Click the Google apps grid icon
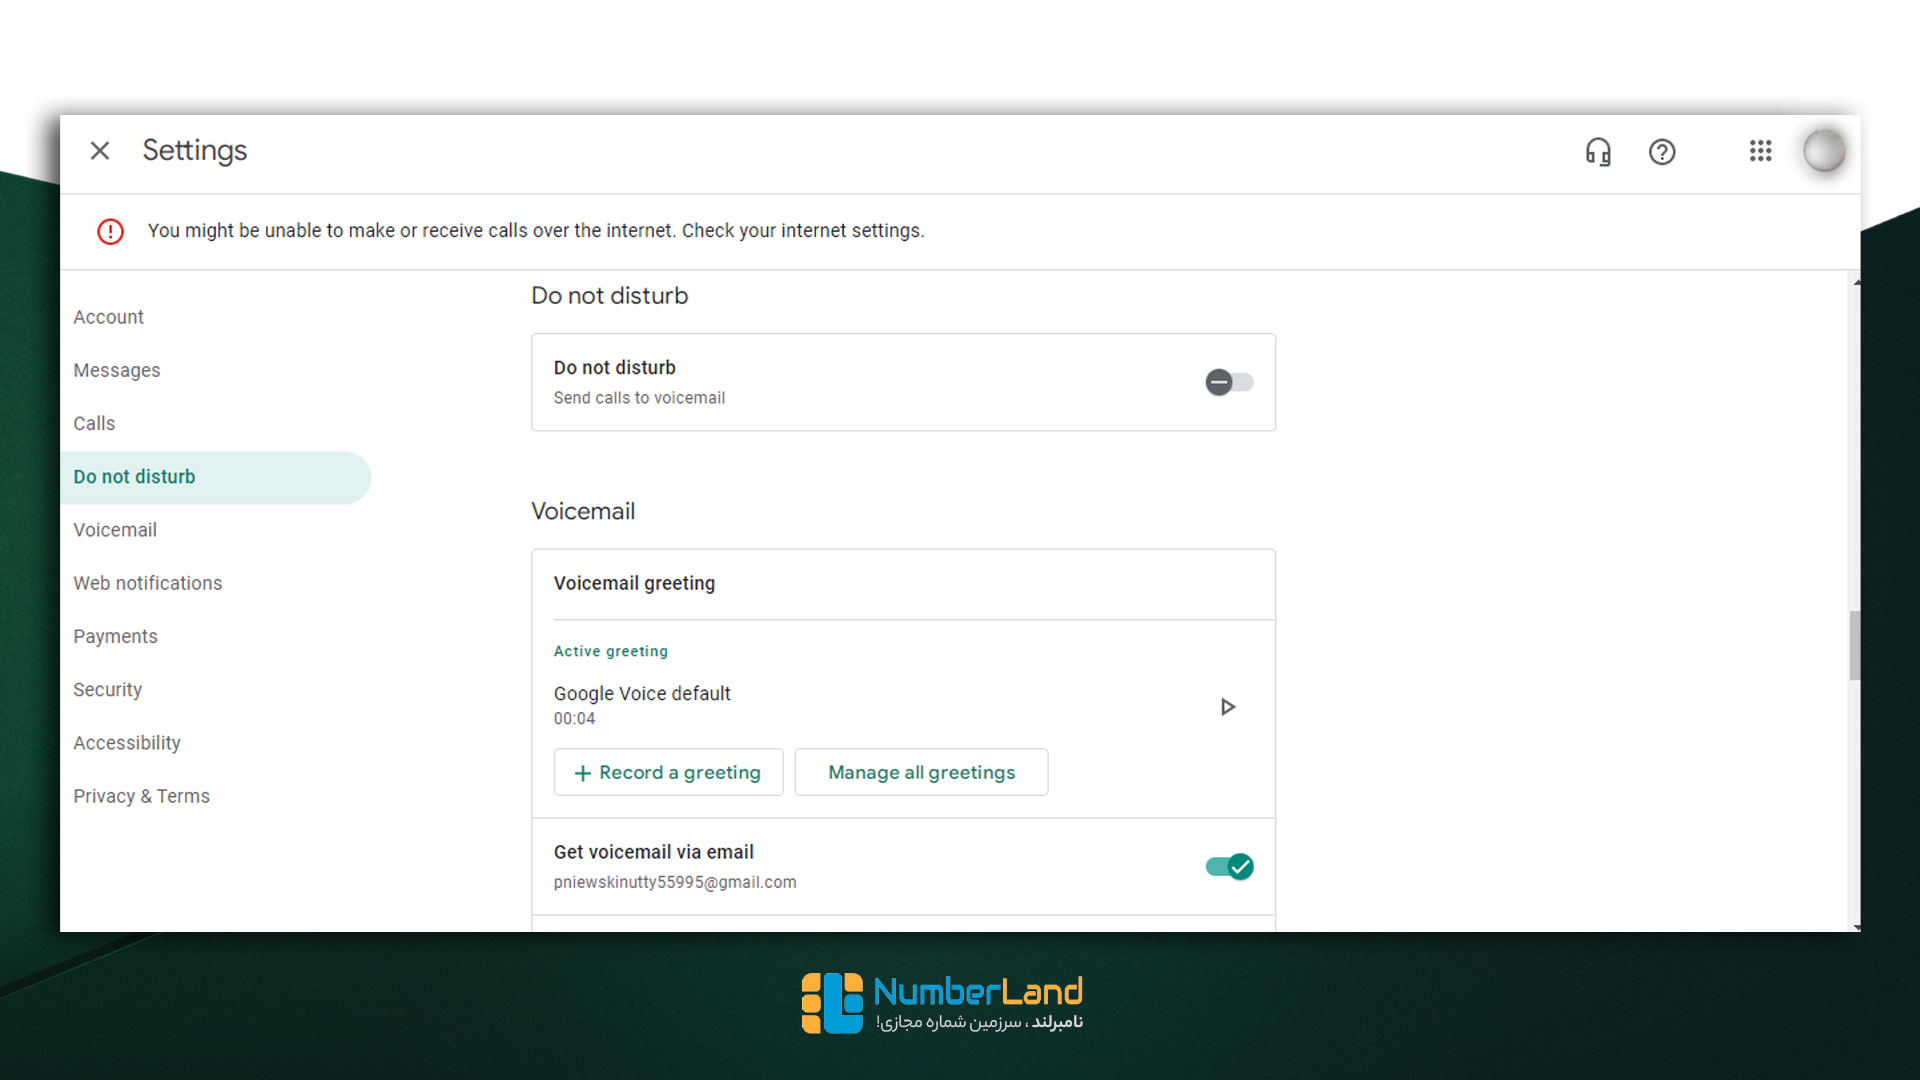Screen dimensions: 1920x1080 point(1759,149)
